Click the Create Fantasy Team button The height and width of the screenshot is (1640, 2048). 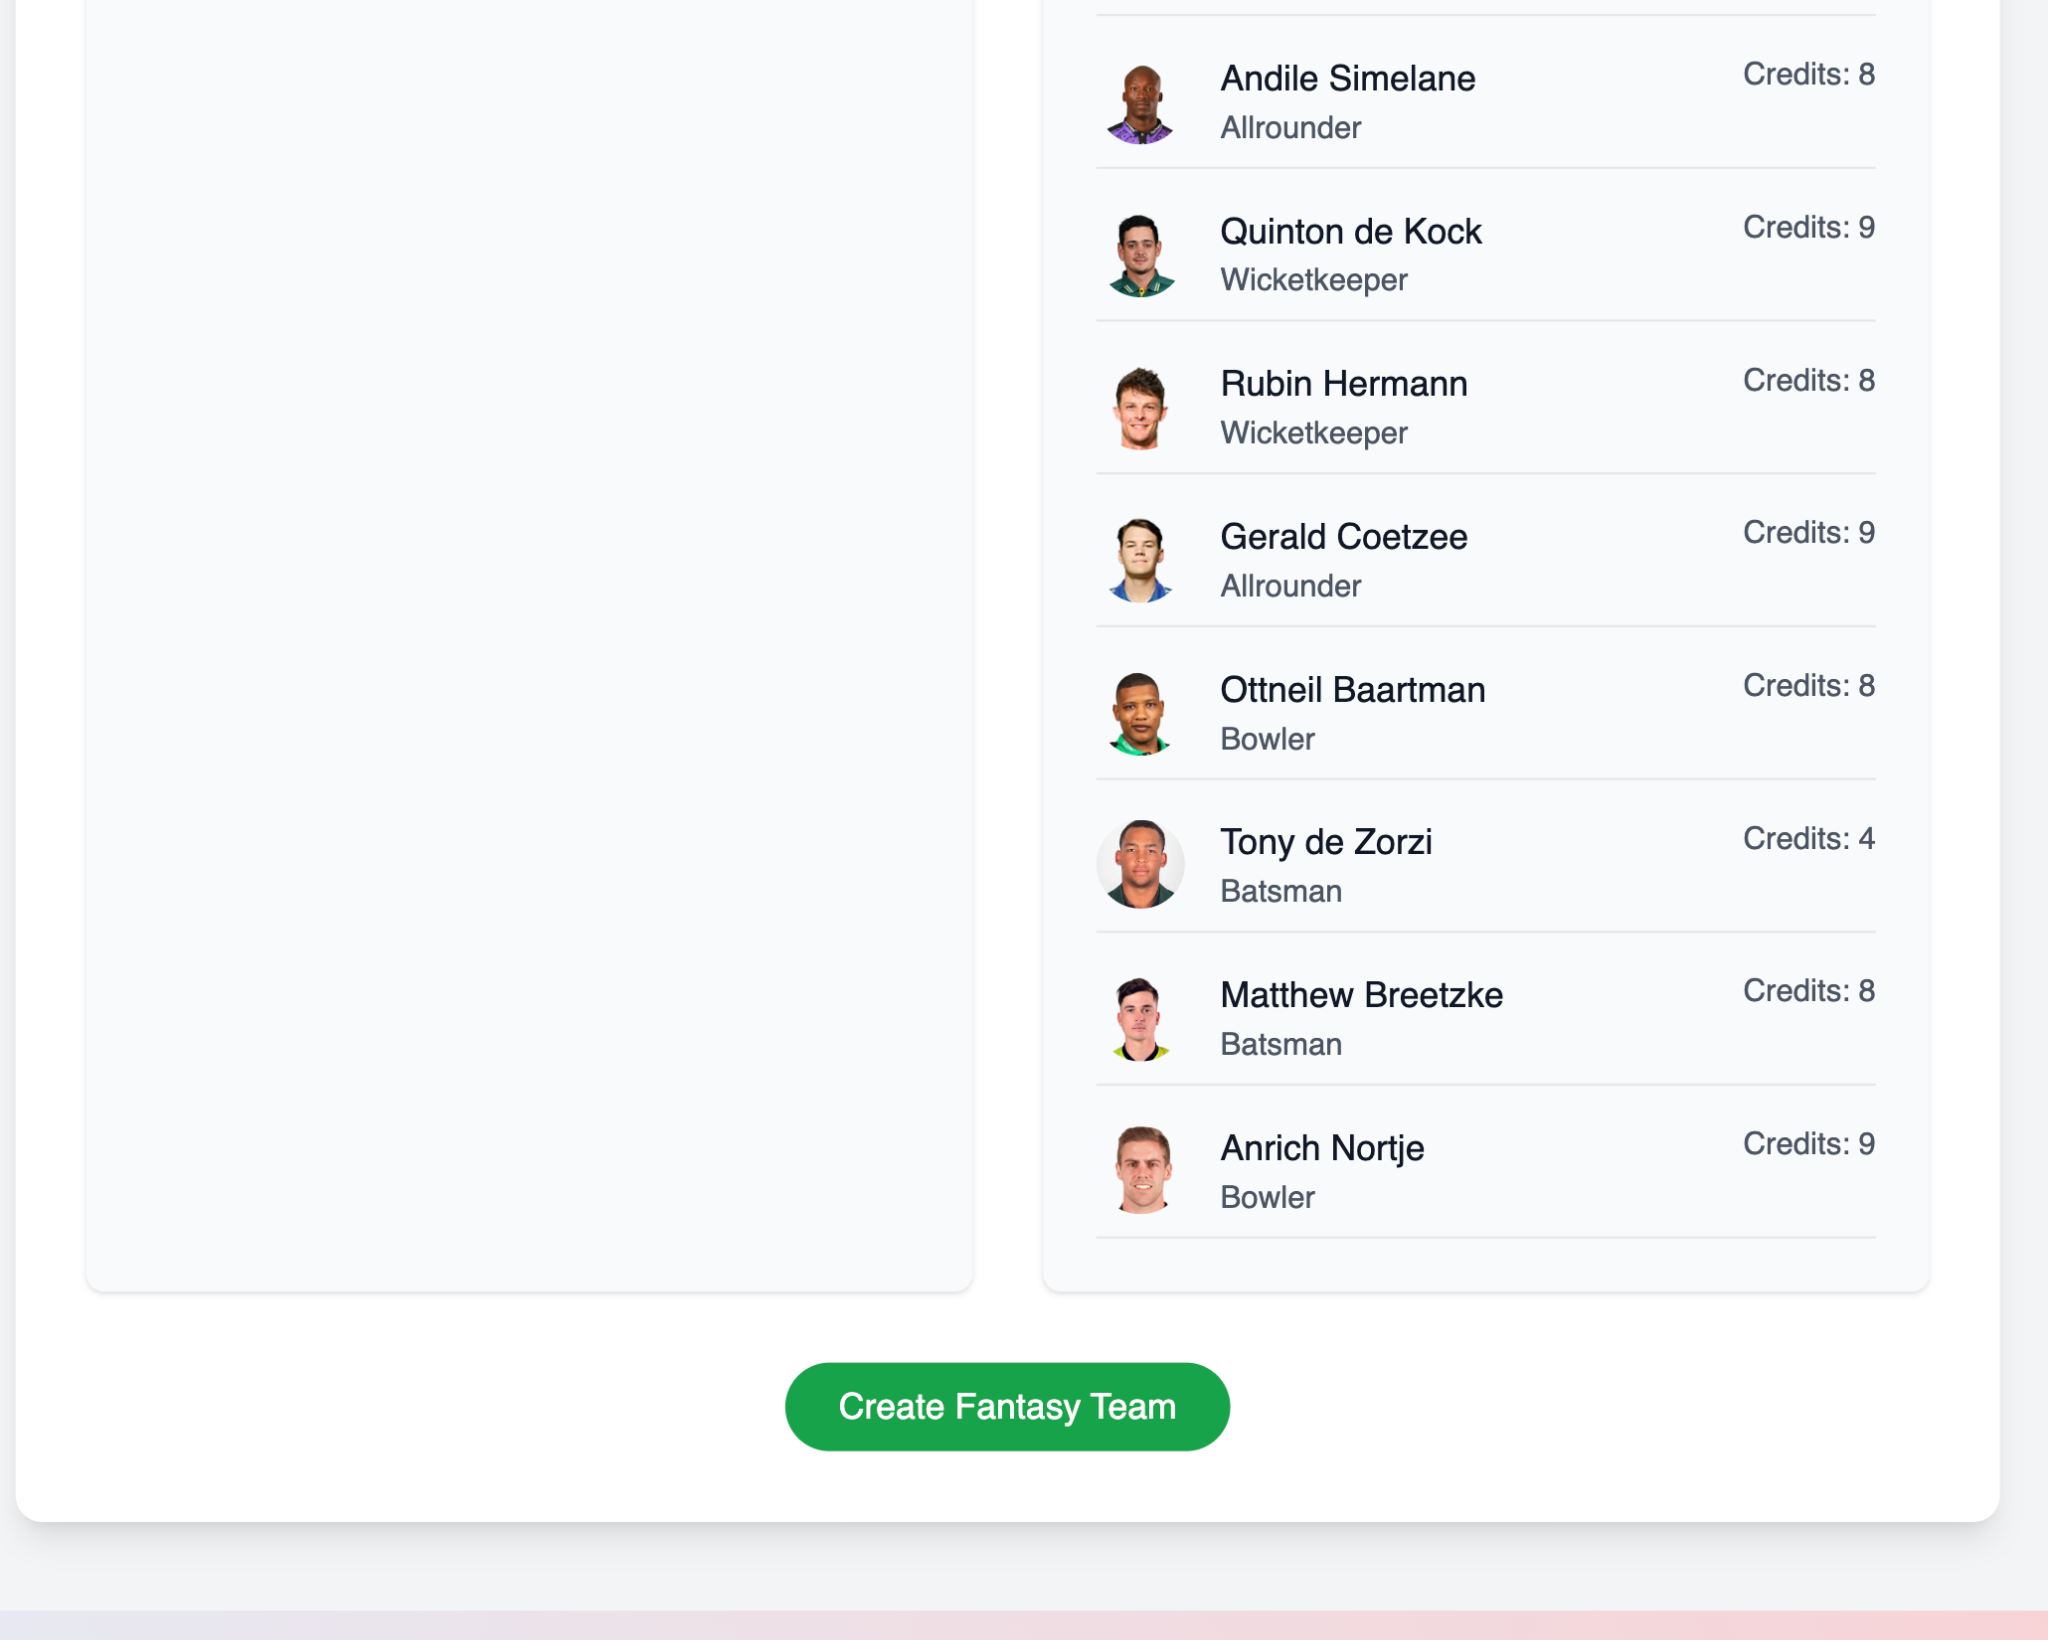tap(1007, 1406)
